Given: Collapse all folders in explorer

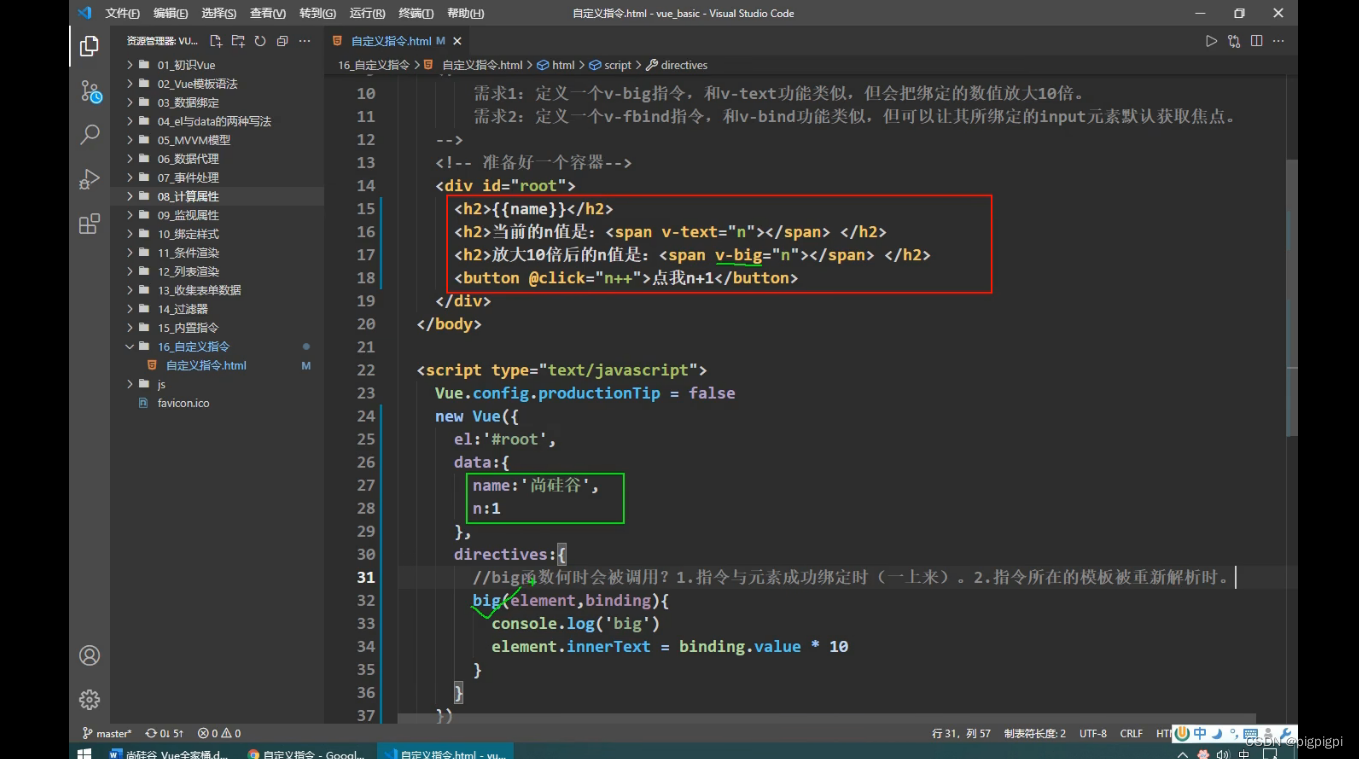Looking at the screenshot, I should point(282,41).
